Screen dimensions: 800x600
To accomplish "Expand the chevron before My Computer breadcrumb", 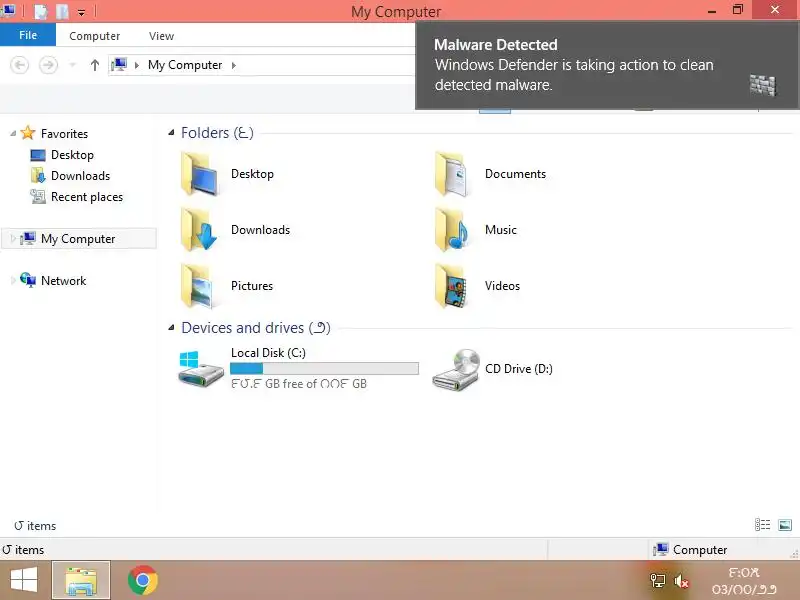I will [137, 65].
